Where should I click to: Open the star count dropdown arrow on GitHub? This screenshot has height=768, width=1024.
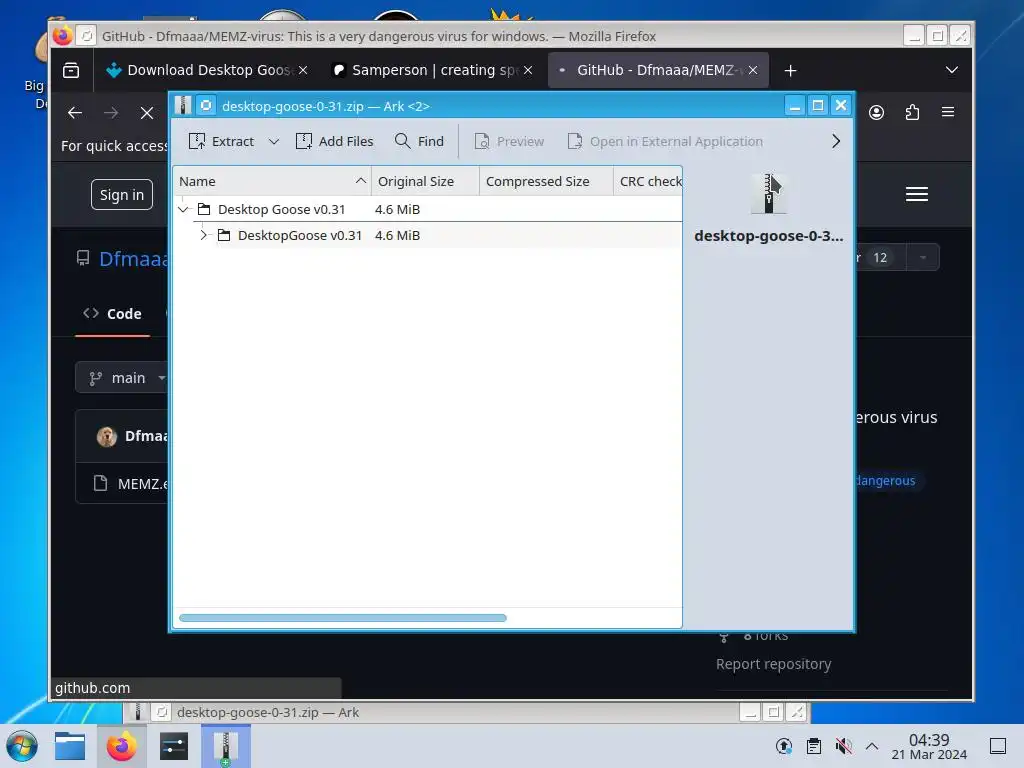tap(923, 257)
